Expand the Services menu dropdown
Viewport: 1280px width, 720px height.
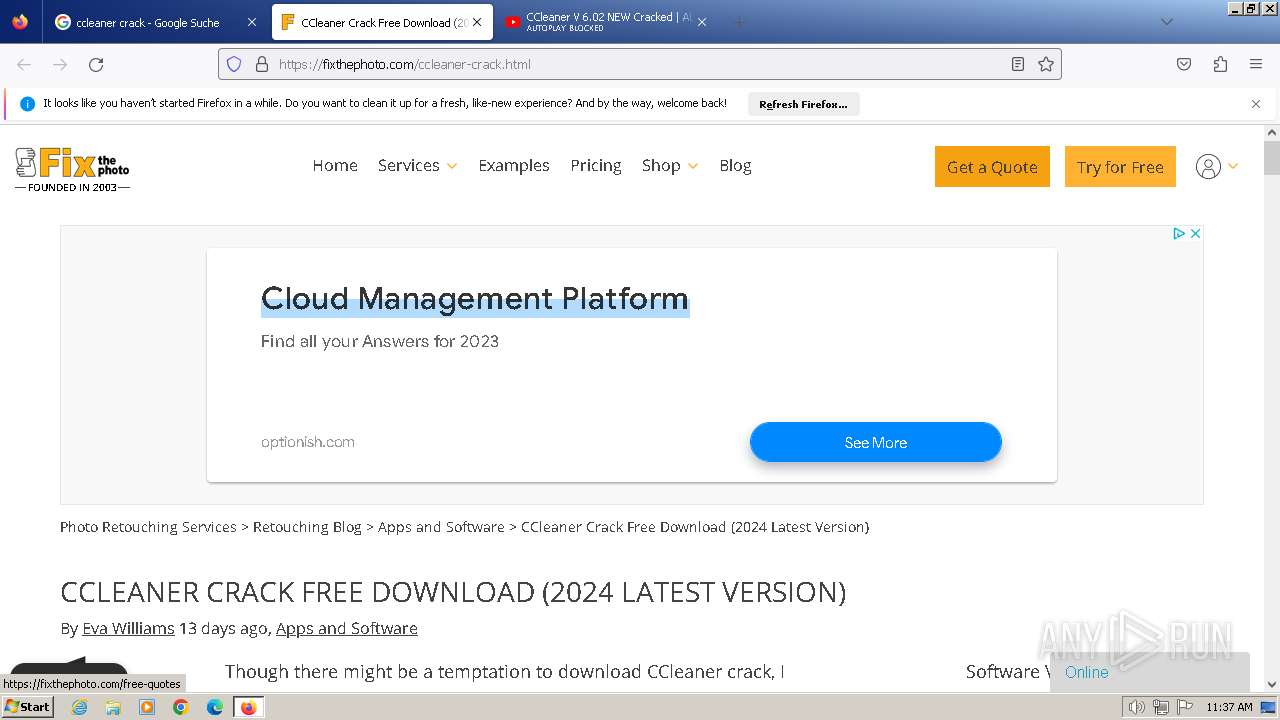(452, 166)
